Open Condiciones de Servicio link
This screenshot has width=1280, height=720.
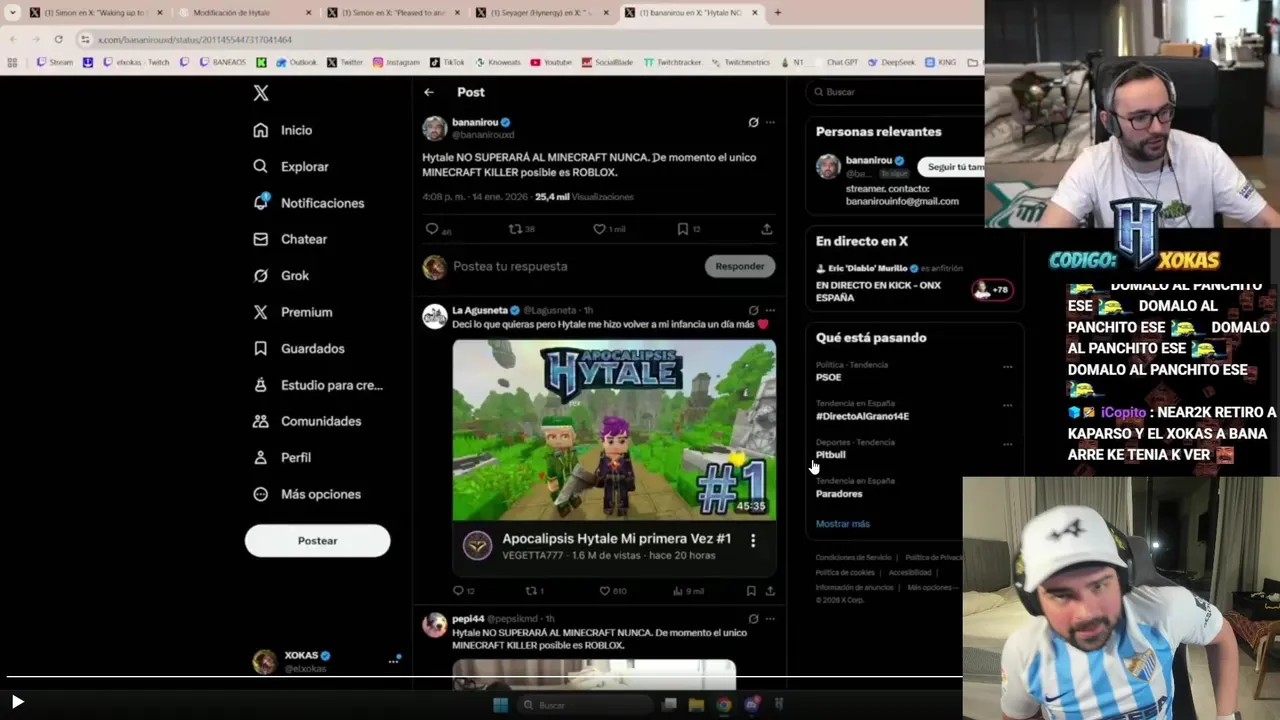pos(853,557)
